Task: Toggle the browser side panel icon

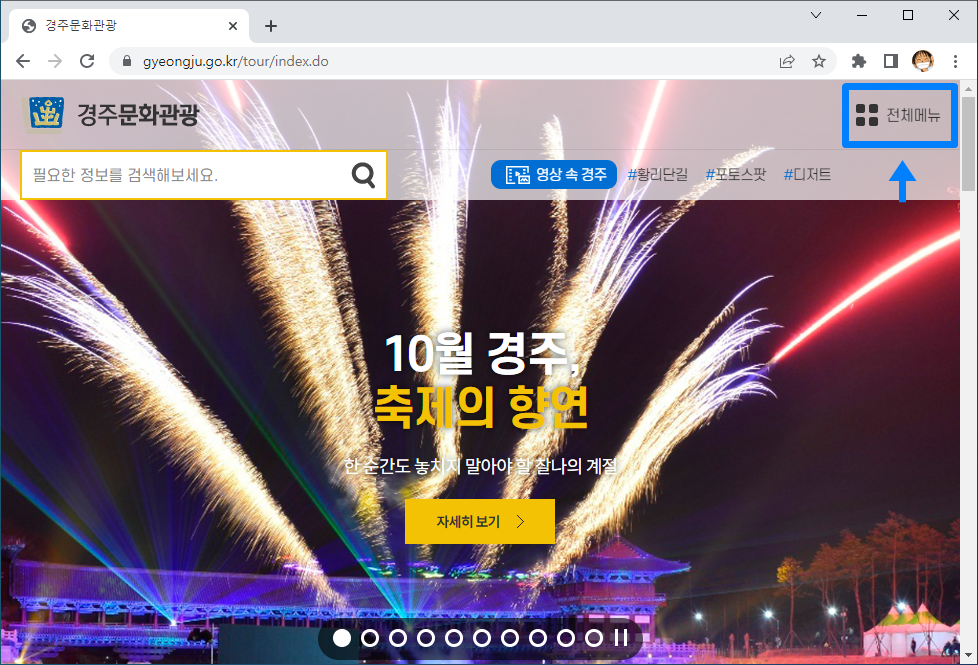Action: point(891,61)
